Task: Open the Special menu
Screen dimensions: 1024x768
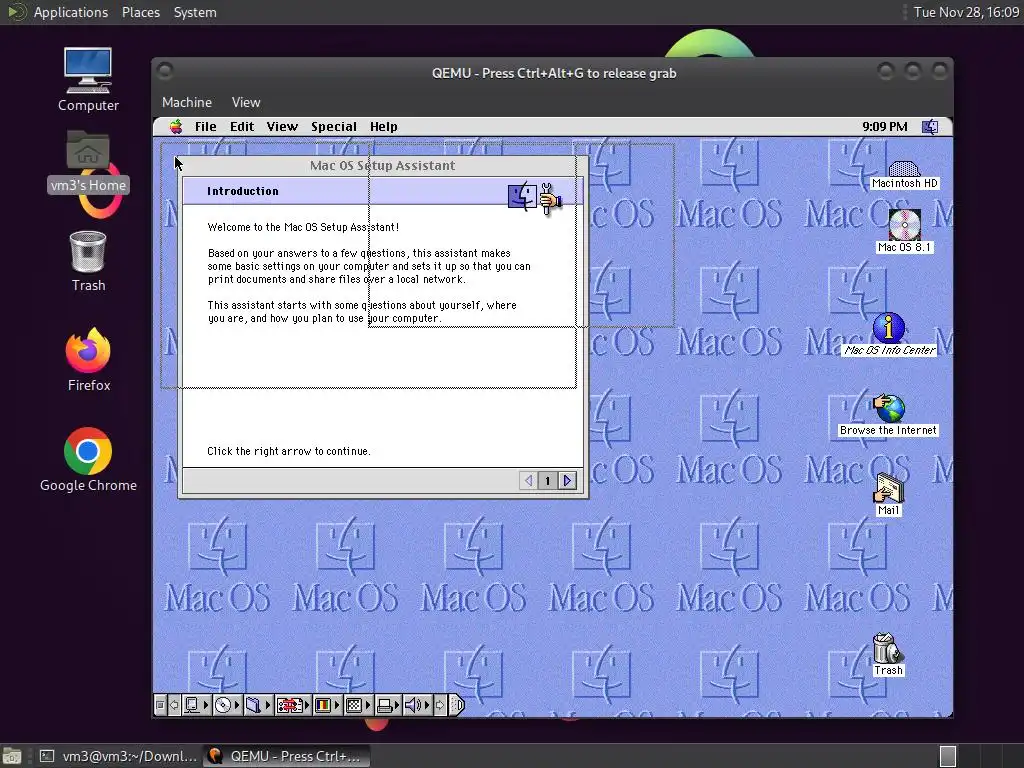Action: (x=334, y=127)
